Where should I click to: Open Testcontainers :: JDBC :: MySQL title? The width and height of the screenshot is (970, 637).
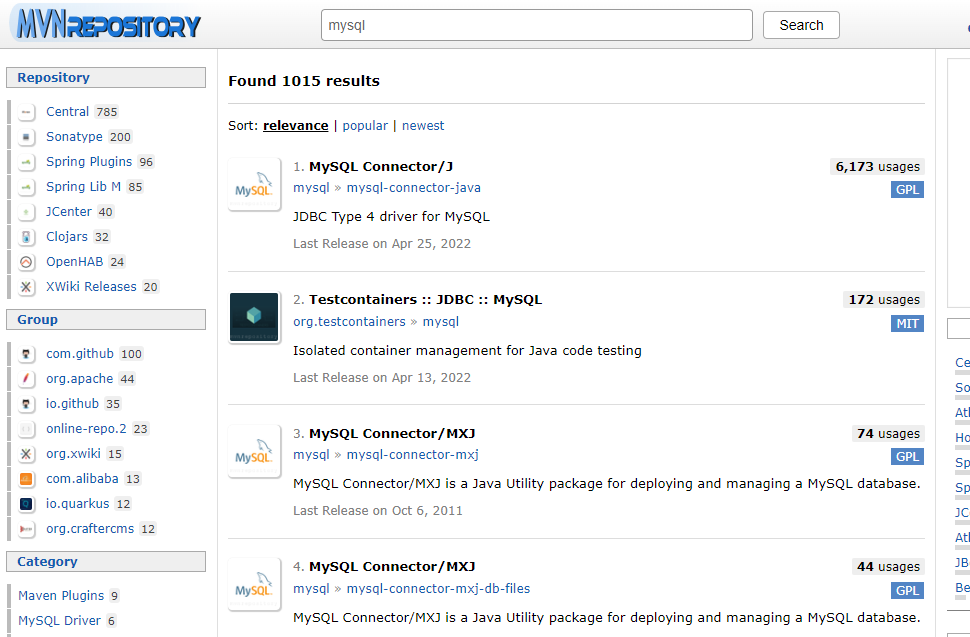point(426,299)
